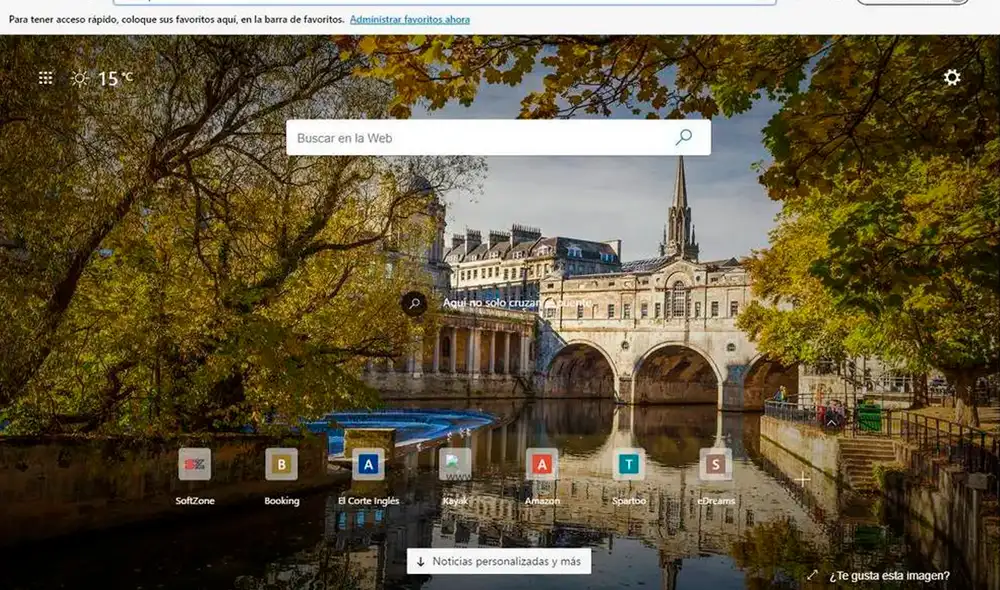Launch the Kayak shortcut tile
Screen dimensions: 1000x590
(x=455, y=464)
